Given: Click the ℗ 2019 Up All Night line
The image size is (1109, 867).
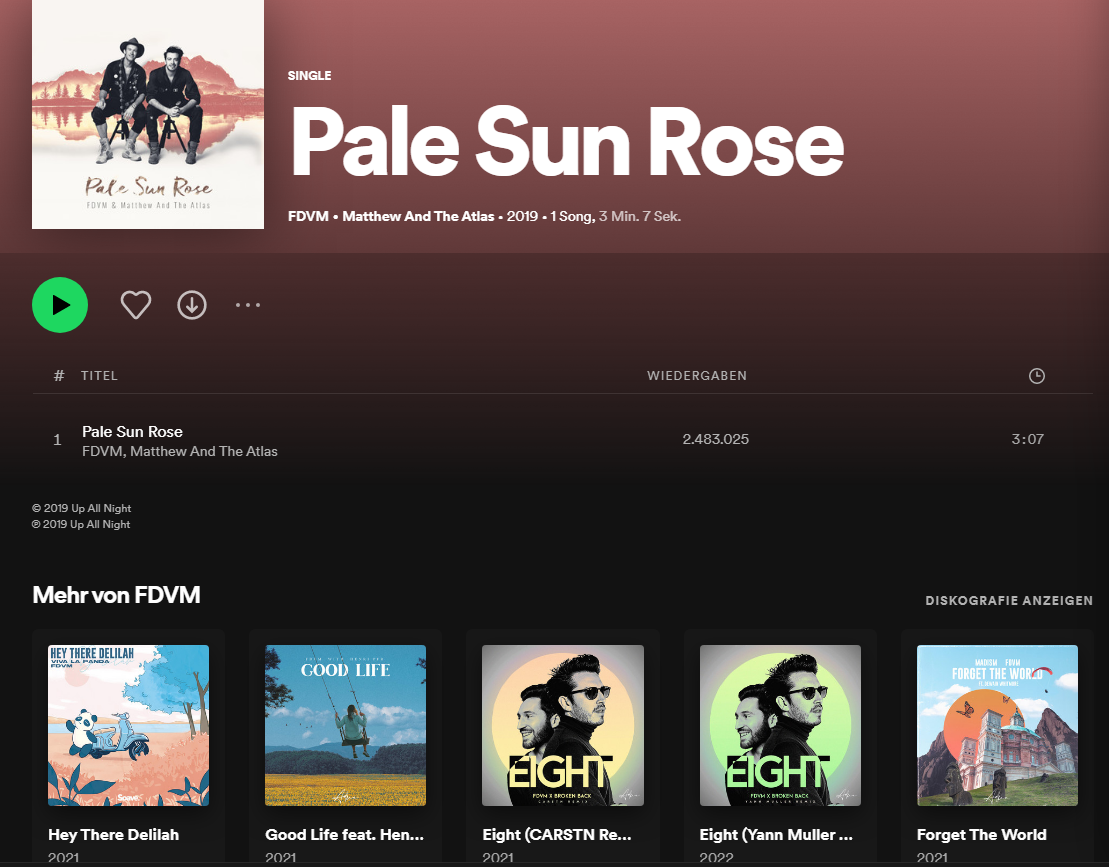Looking at the screenshot, I should click(x=81, y=524).
